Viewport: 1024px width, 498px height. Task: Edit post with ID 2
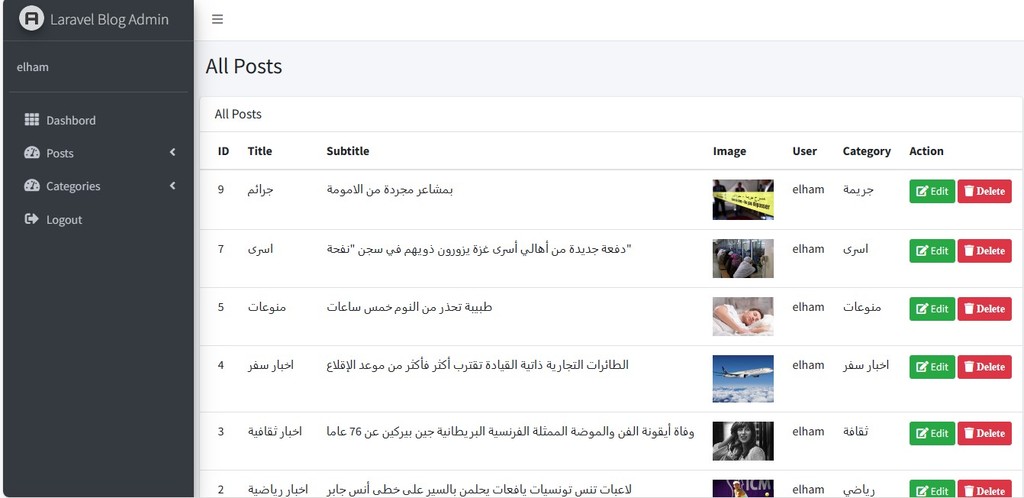coord(932,489)
